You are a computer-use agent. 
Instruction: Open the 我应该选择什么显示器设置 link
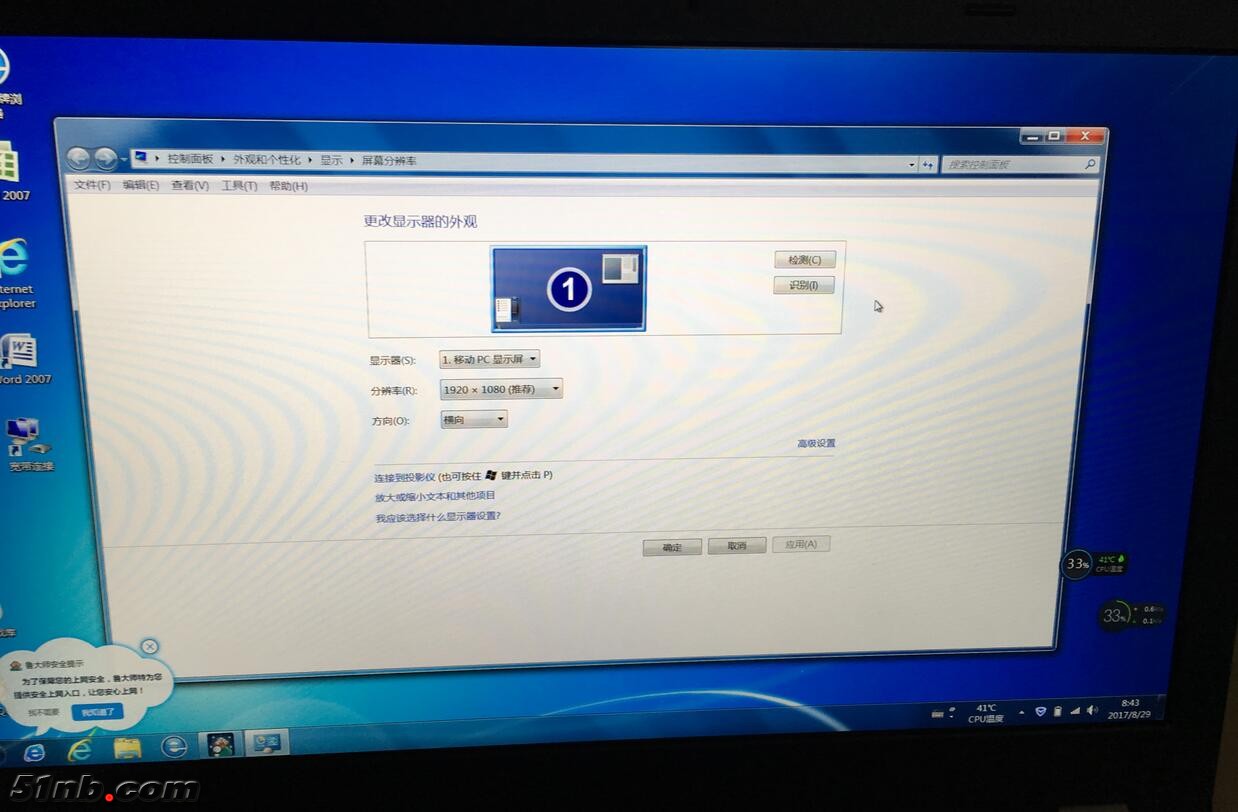438,517
